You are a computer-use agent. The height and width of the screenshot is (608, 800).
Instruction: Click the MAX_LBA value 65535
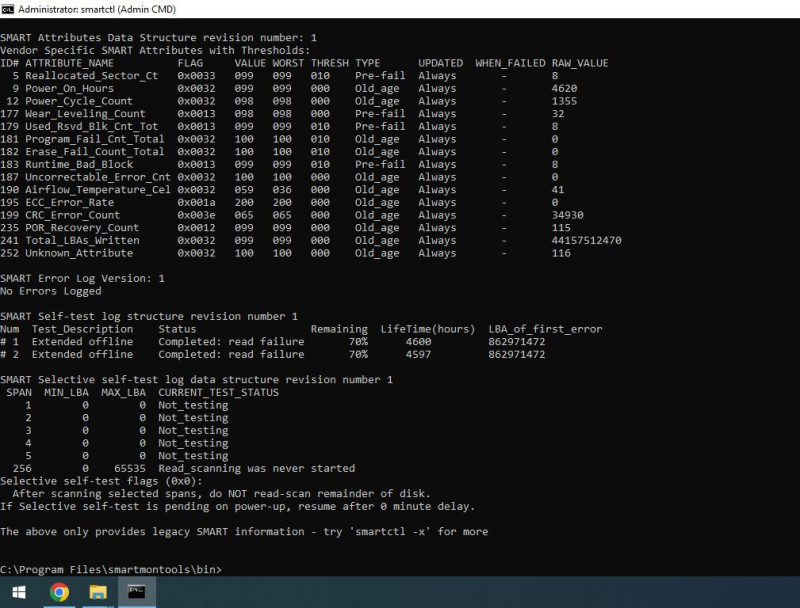(130, 468)
